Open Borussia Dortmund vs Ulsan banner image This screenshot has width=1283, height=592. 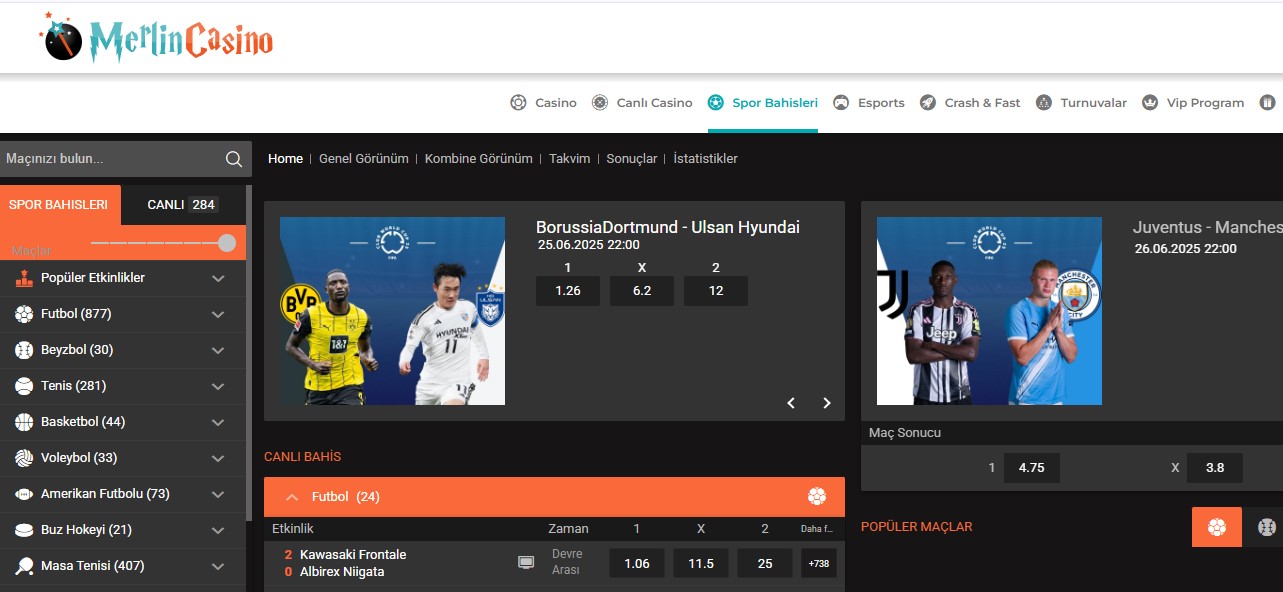(x=392, y=311)
